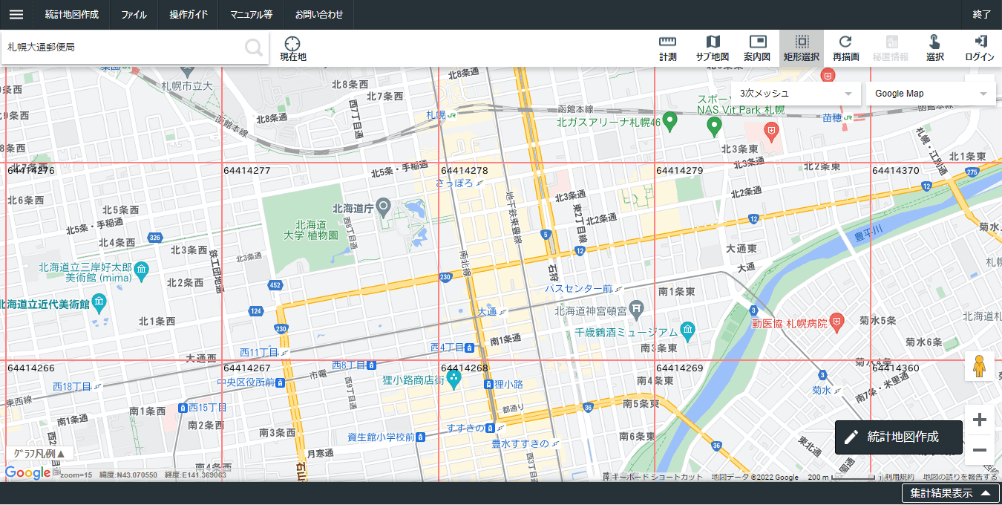The image size is (1002, 505).
Task: Click the 北海道大学 植物園 label
Action: (x=311, y=230)
